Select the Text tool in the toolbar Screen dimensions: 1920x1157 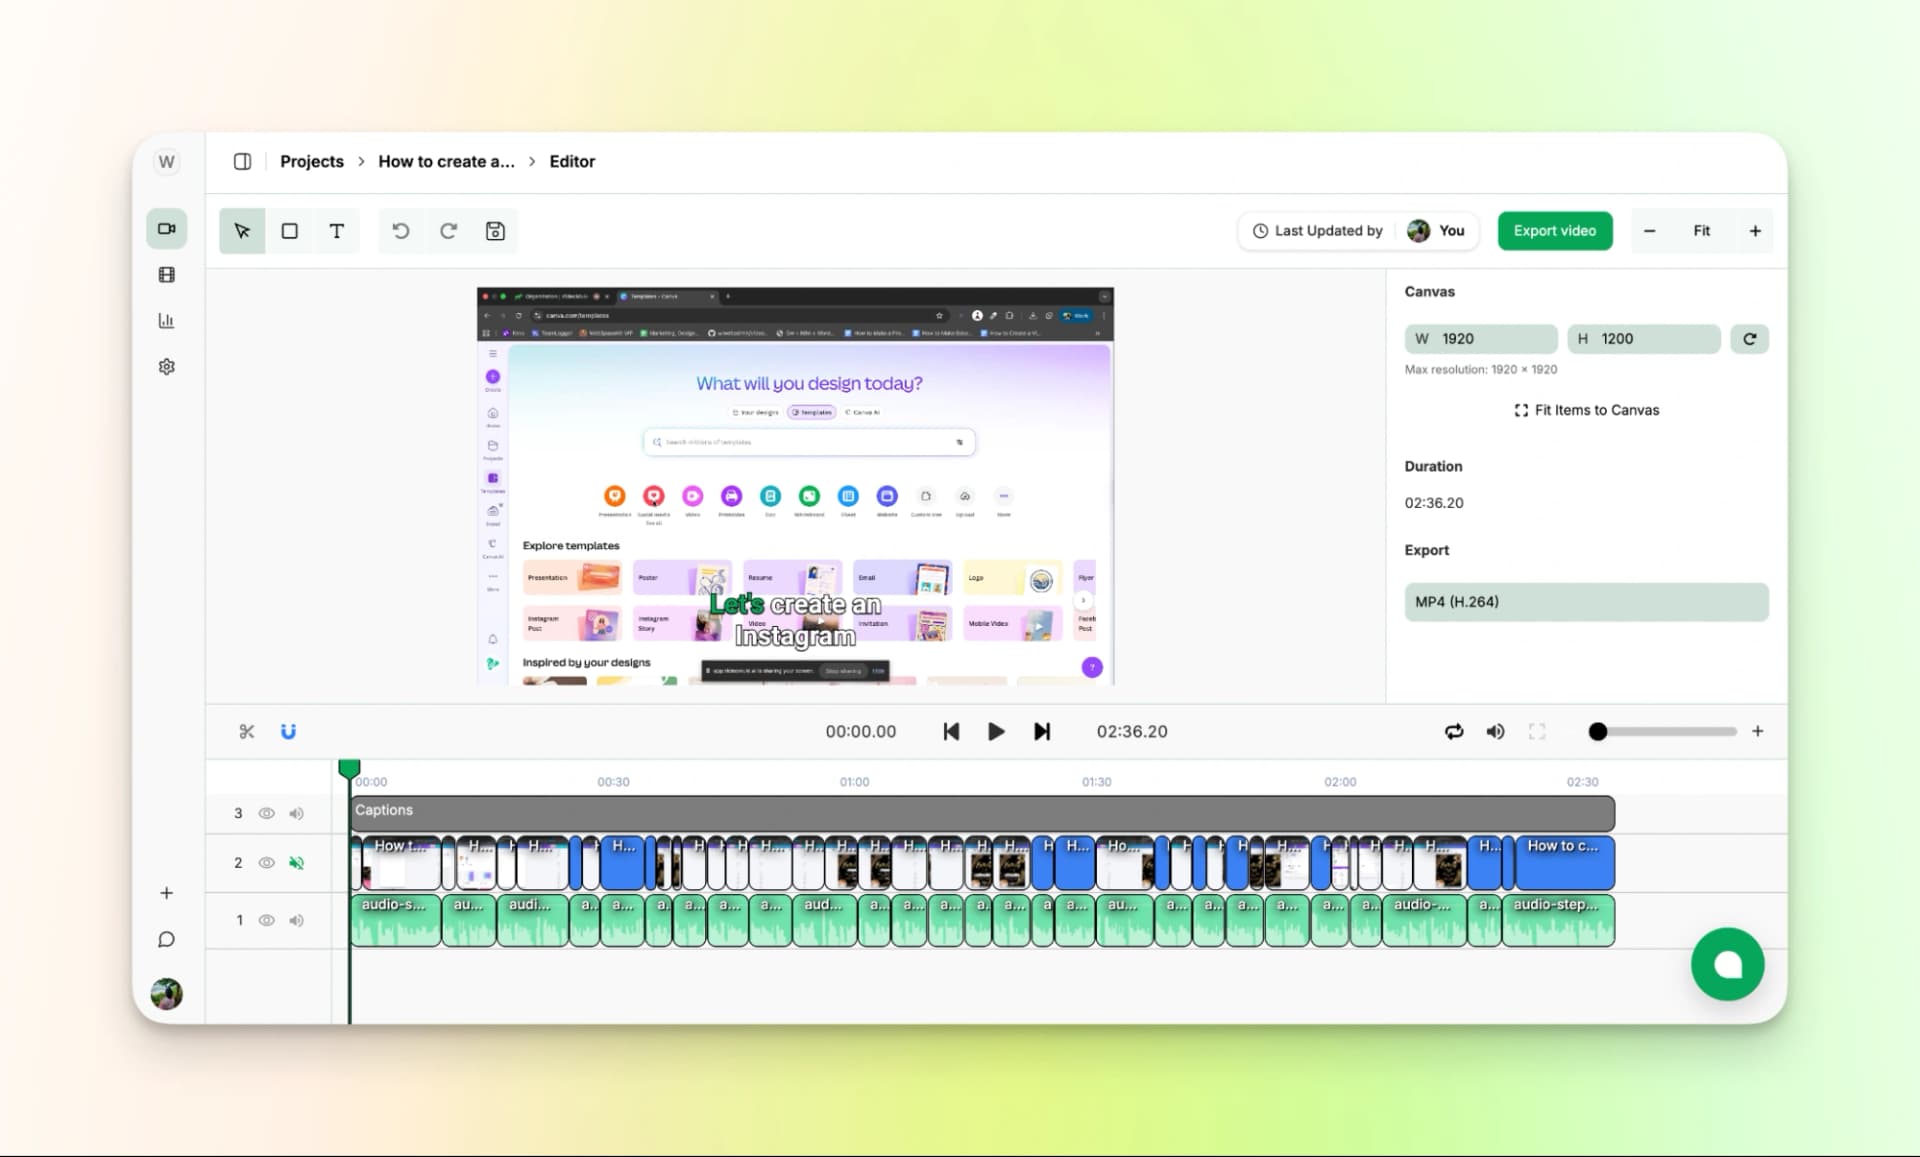pyautogui.click(x=337, y=231)
